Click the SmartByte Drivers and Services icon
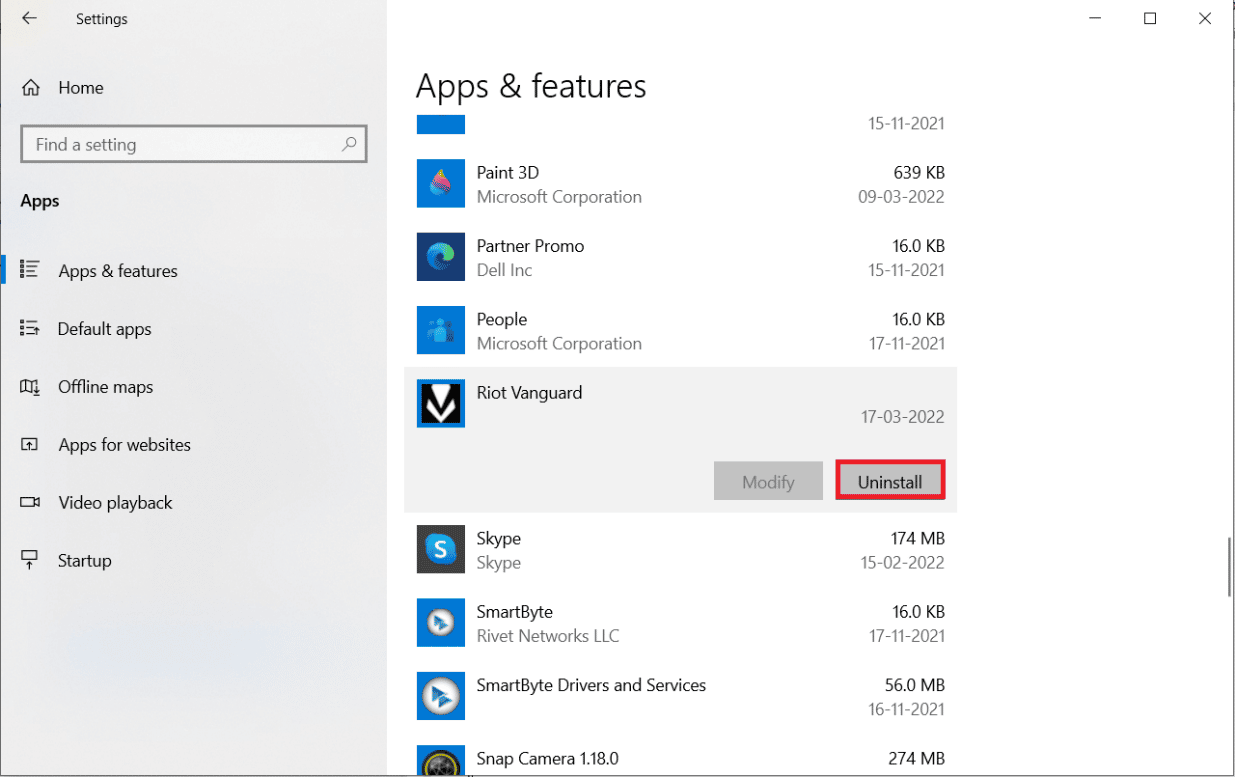1235x777 pixels. click(x=441, y=696)
